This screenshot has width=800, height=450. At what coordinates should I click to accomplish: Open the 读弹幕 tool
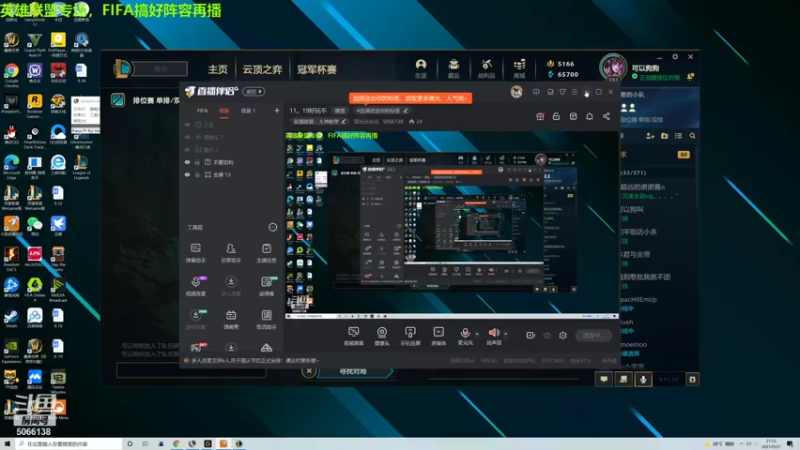[x=266, y=286]
